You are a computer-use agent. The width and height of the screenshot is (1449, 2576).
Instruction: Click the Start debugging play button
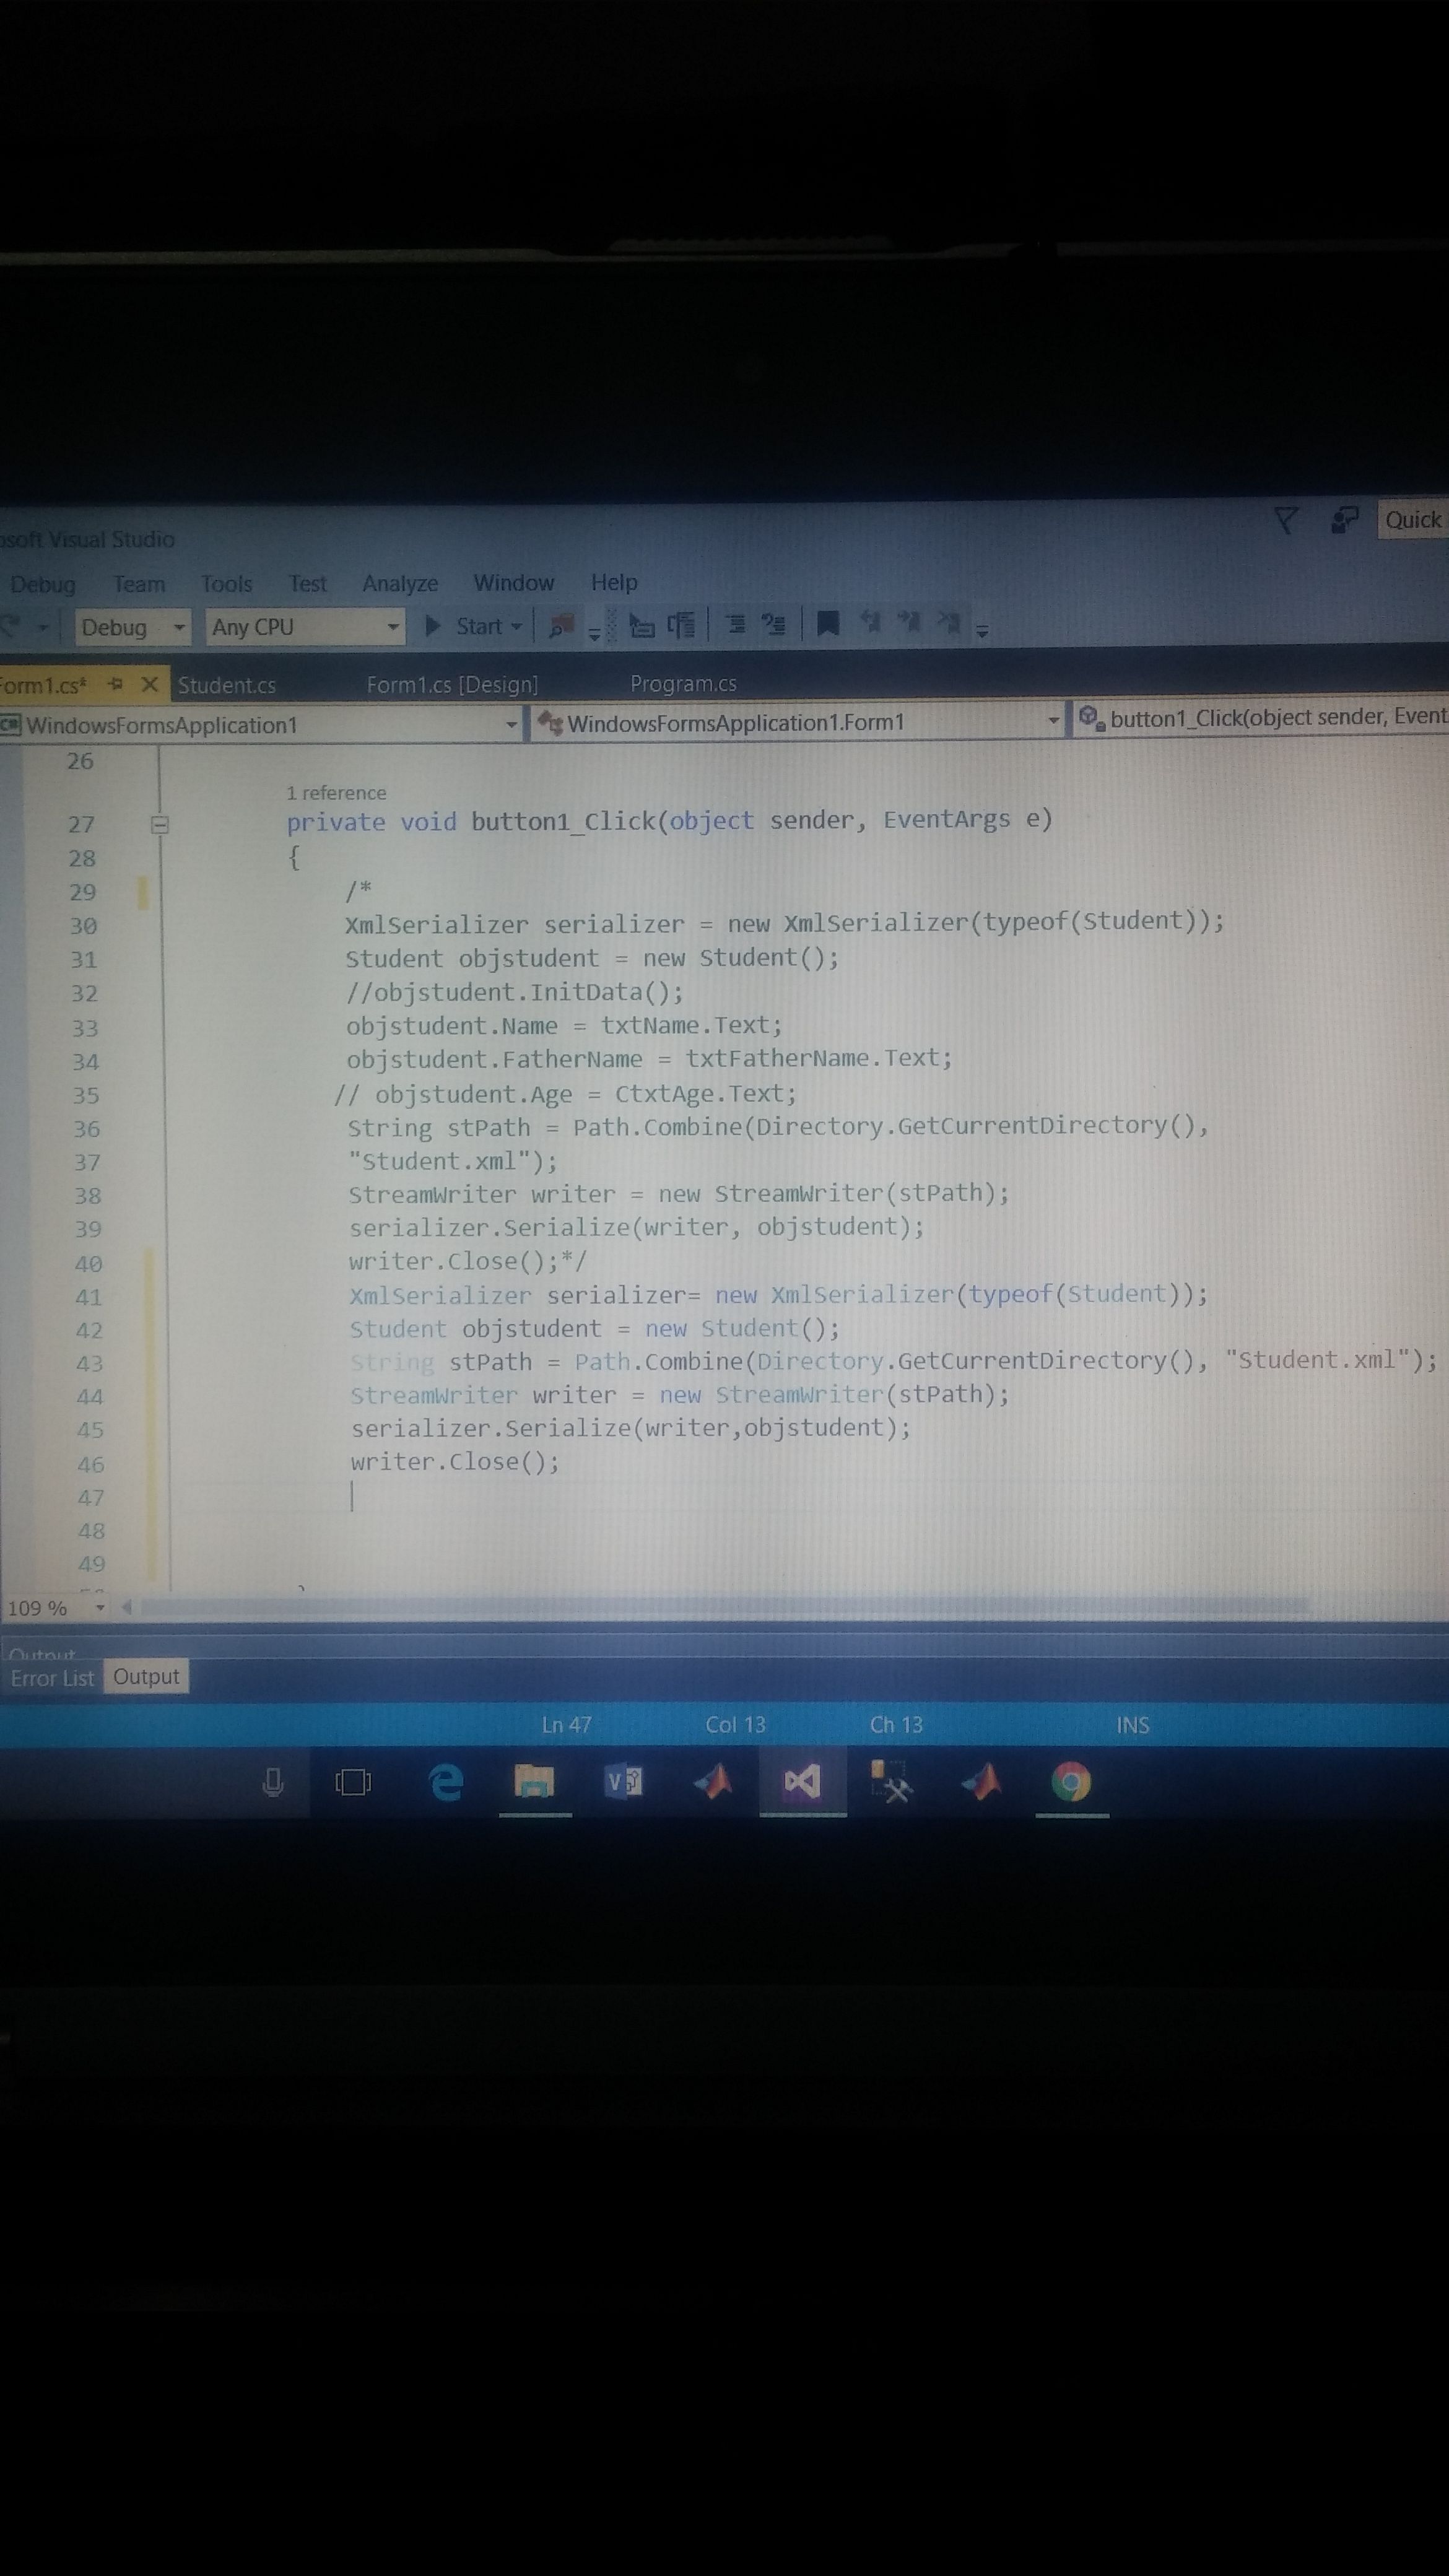433,626
